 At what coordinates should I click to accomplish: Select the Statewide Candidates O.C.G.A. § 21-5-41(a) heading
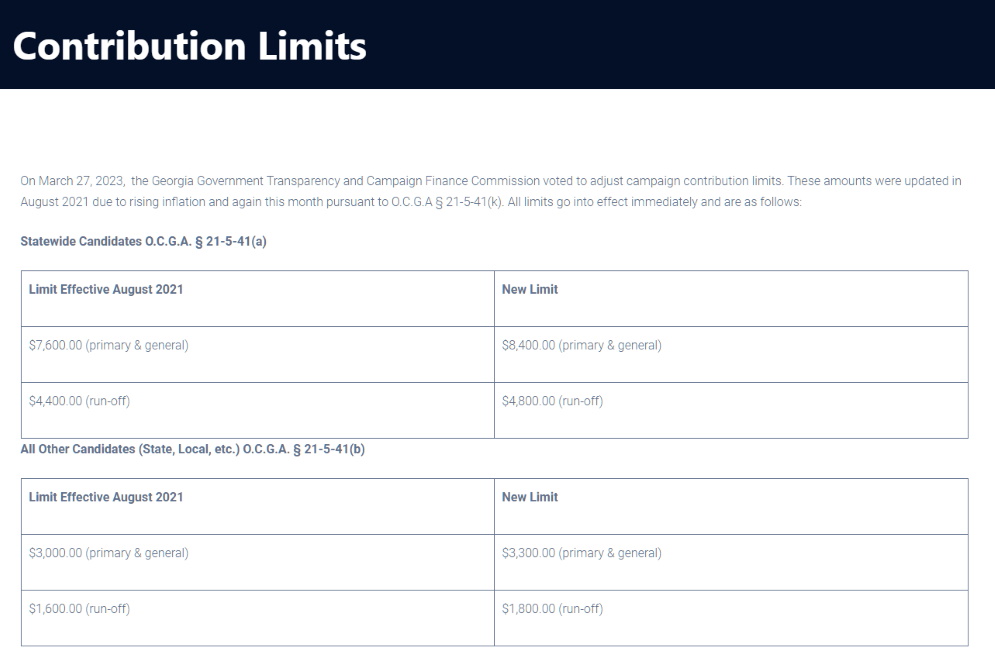pos(143,241)
